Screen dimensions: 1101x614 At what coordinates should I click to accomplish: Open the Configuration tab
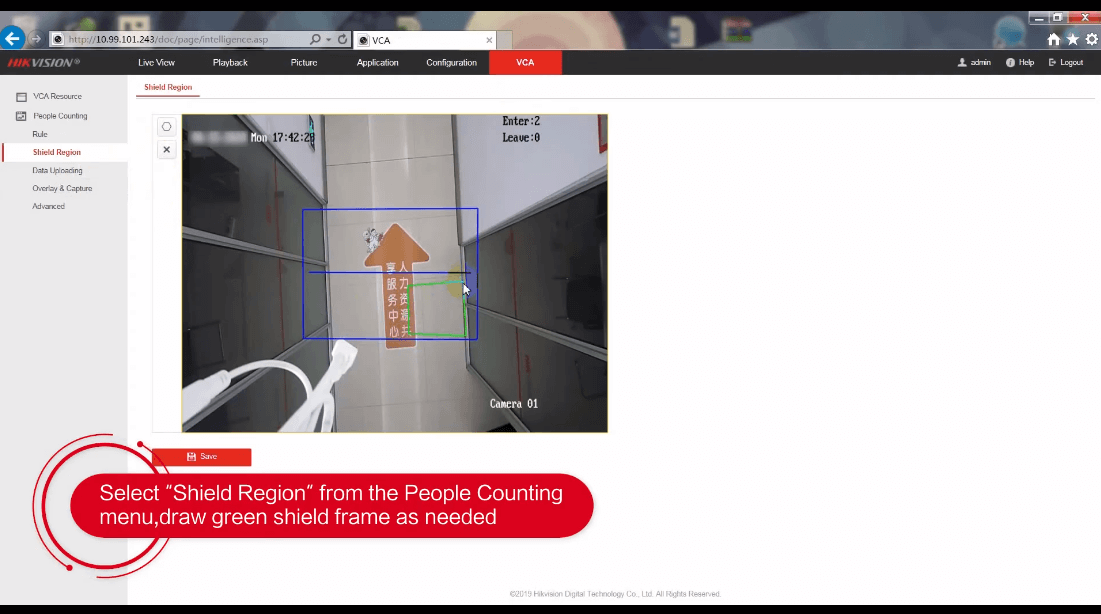click(451, 63)
